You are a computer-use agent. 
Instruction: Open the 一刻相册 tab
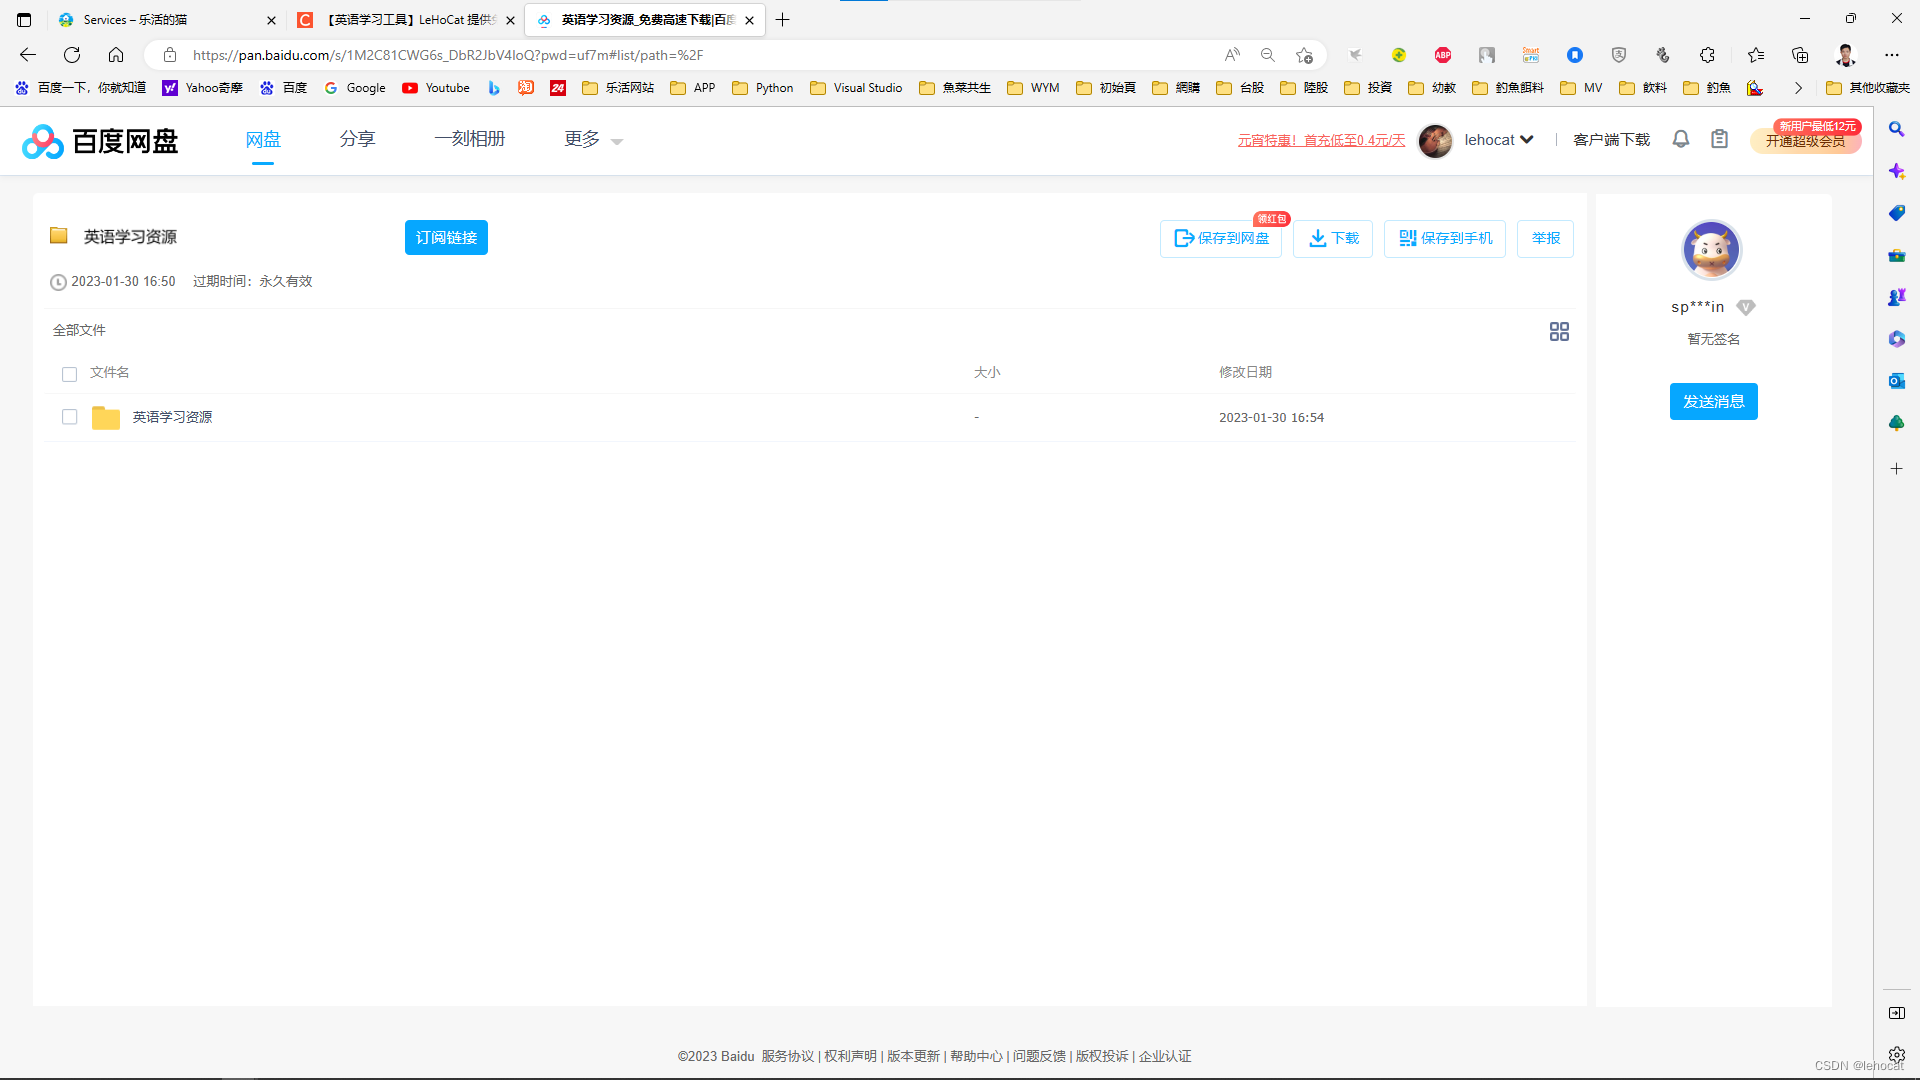[470, 139]
